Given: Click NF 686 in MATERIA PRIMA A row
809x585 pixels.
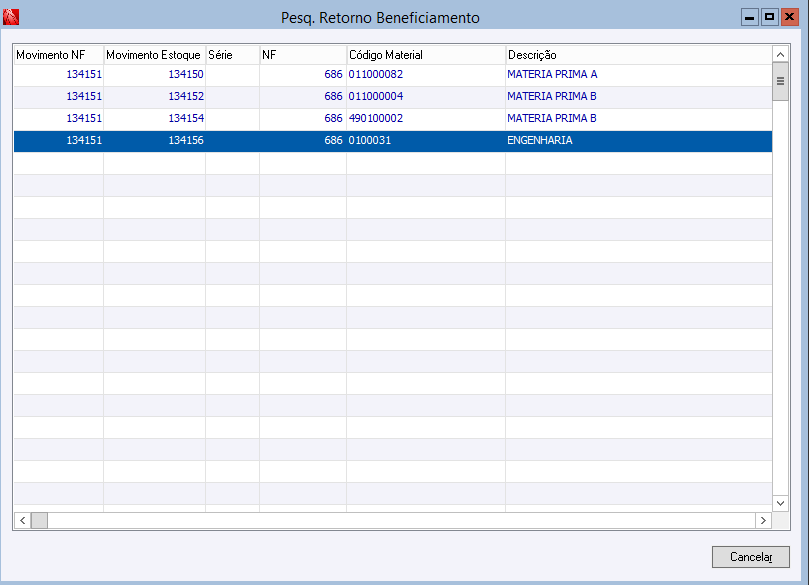Looking at the screenshot, I should pos(333,74).
